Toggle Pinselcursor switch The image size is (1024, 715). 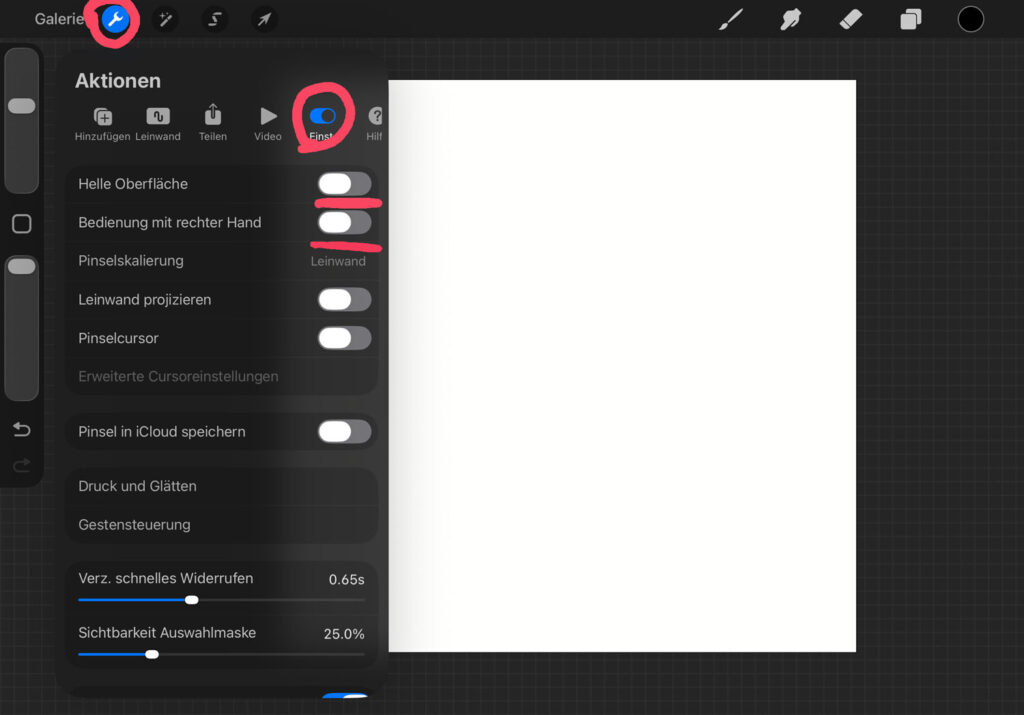point(344,338)
